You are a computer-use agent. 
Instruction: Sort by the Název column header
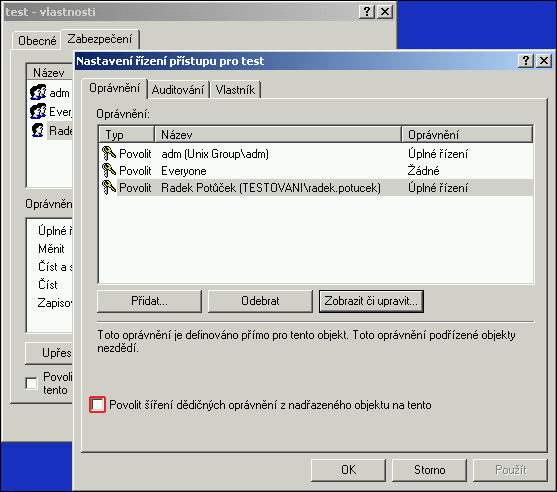278,135
